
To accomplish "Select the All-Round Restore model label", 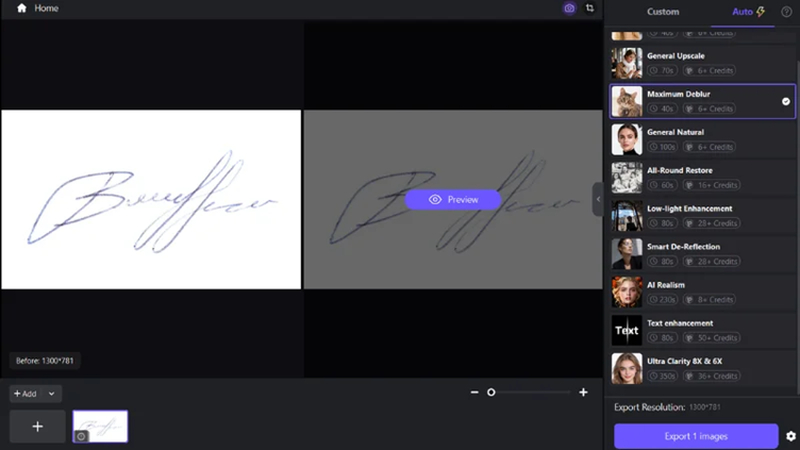I will click(680, 170).
